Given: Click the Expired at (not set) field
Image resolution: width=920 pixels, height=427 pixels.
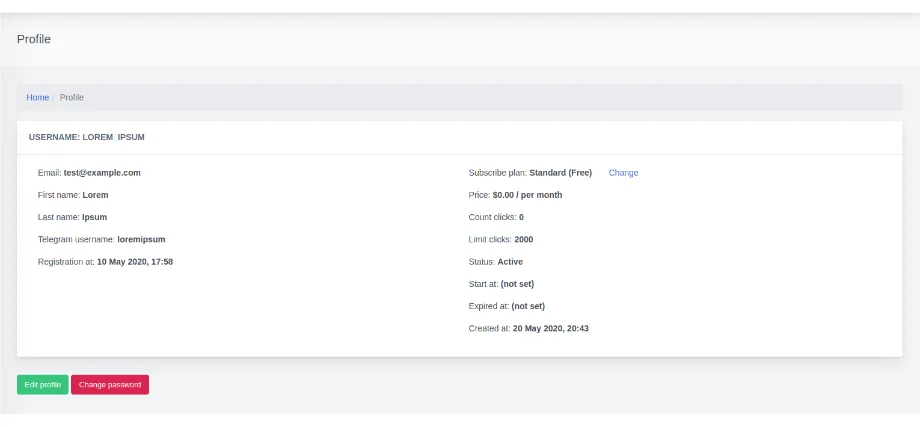Looking at the screenshot, I should 528,306.
